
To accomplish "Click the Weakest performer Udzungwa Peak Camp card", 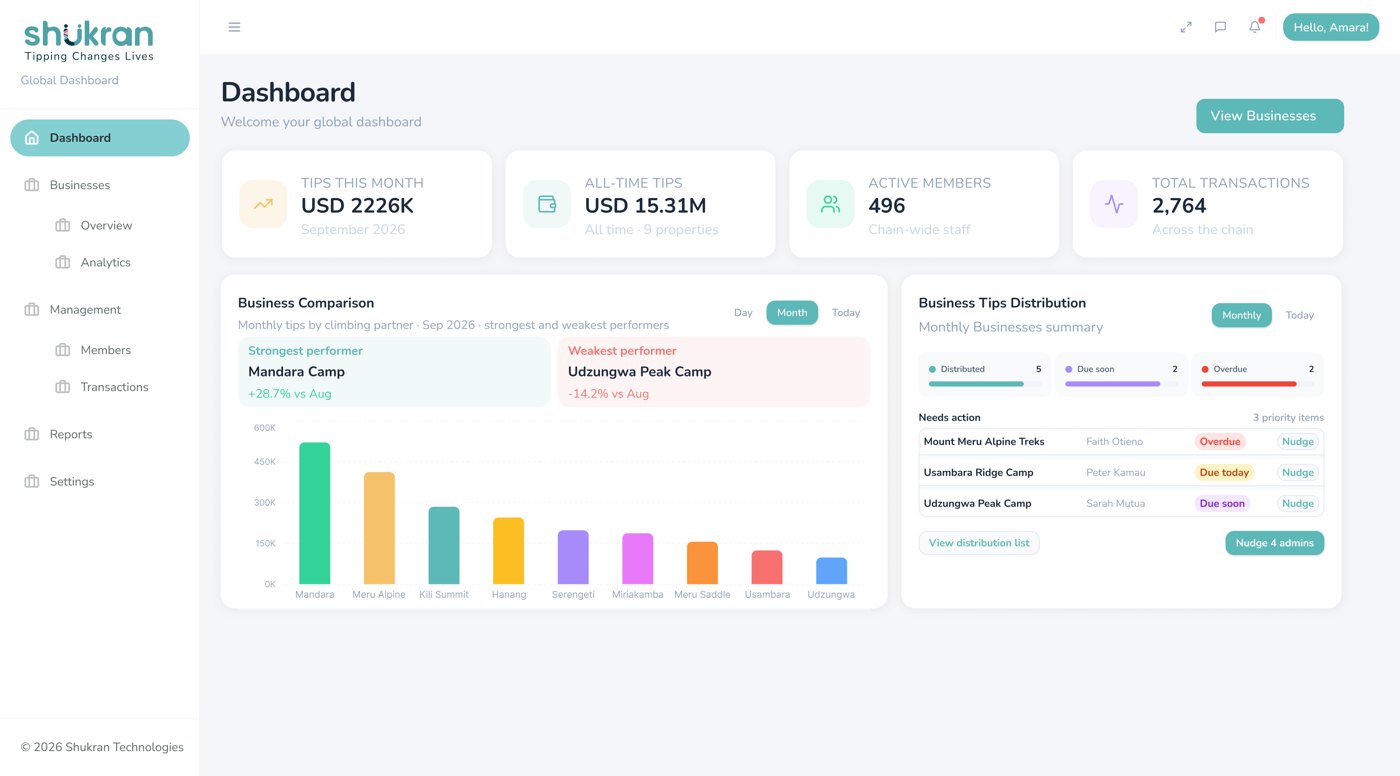I will (x=714, y=372).
